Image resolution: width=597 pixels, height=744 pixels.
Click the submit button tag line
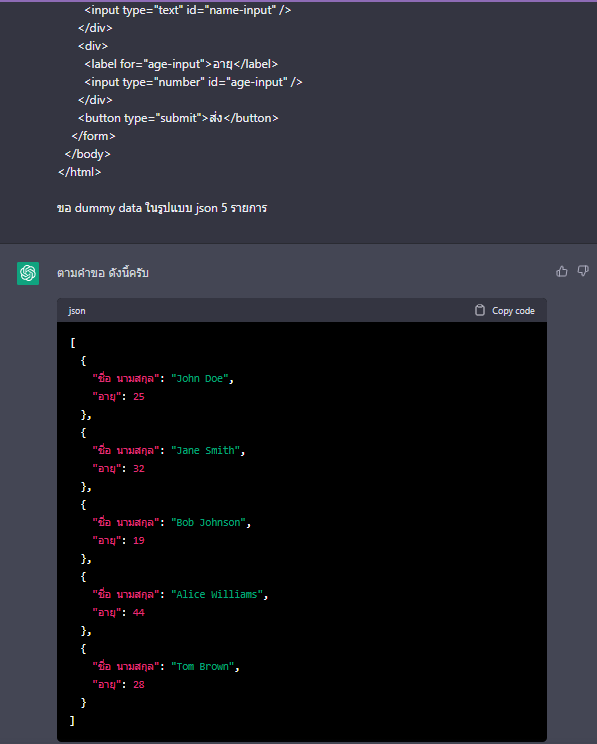pyautogui.click(x=178, y=118)
